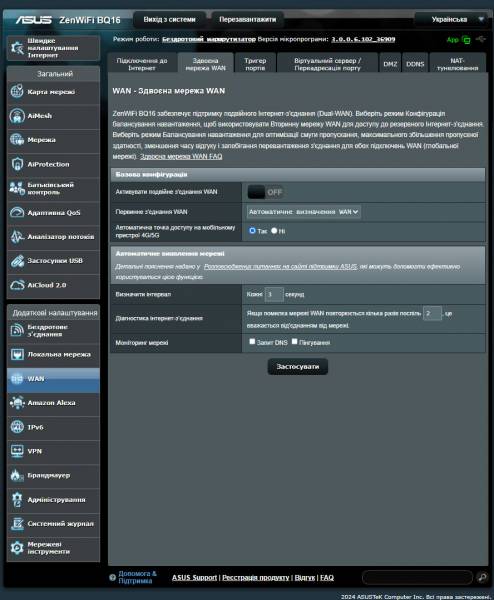The width and height of the screenshot is (494, 600).
Task: Click the footer search input box
Action: 417,577
